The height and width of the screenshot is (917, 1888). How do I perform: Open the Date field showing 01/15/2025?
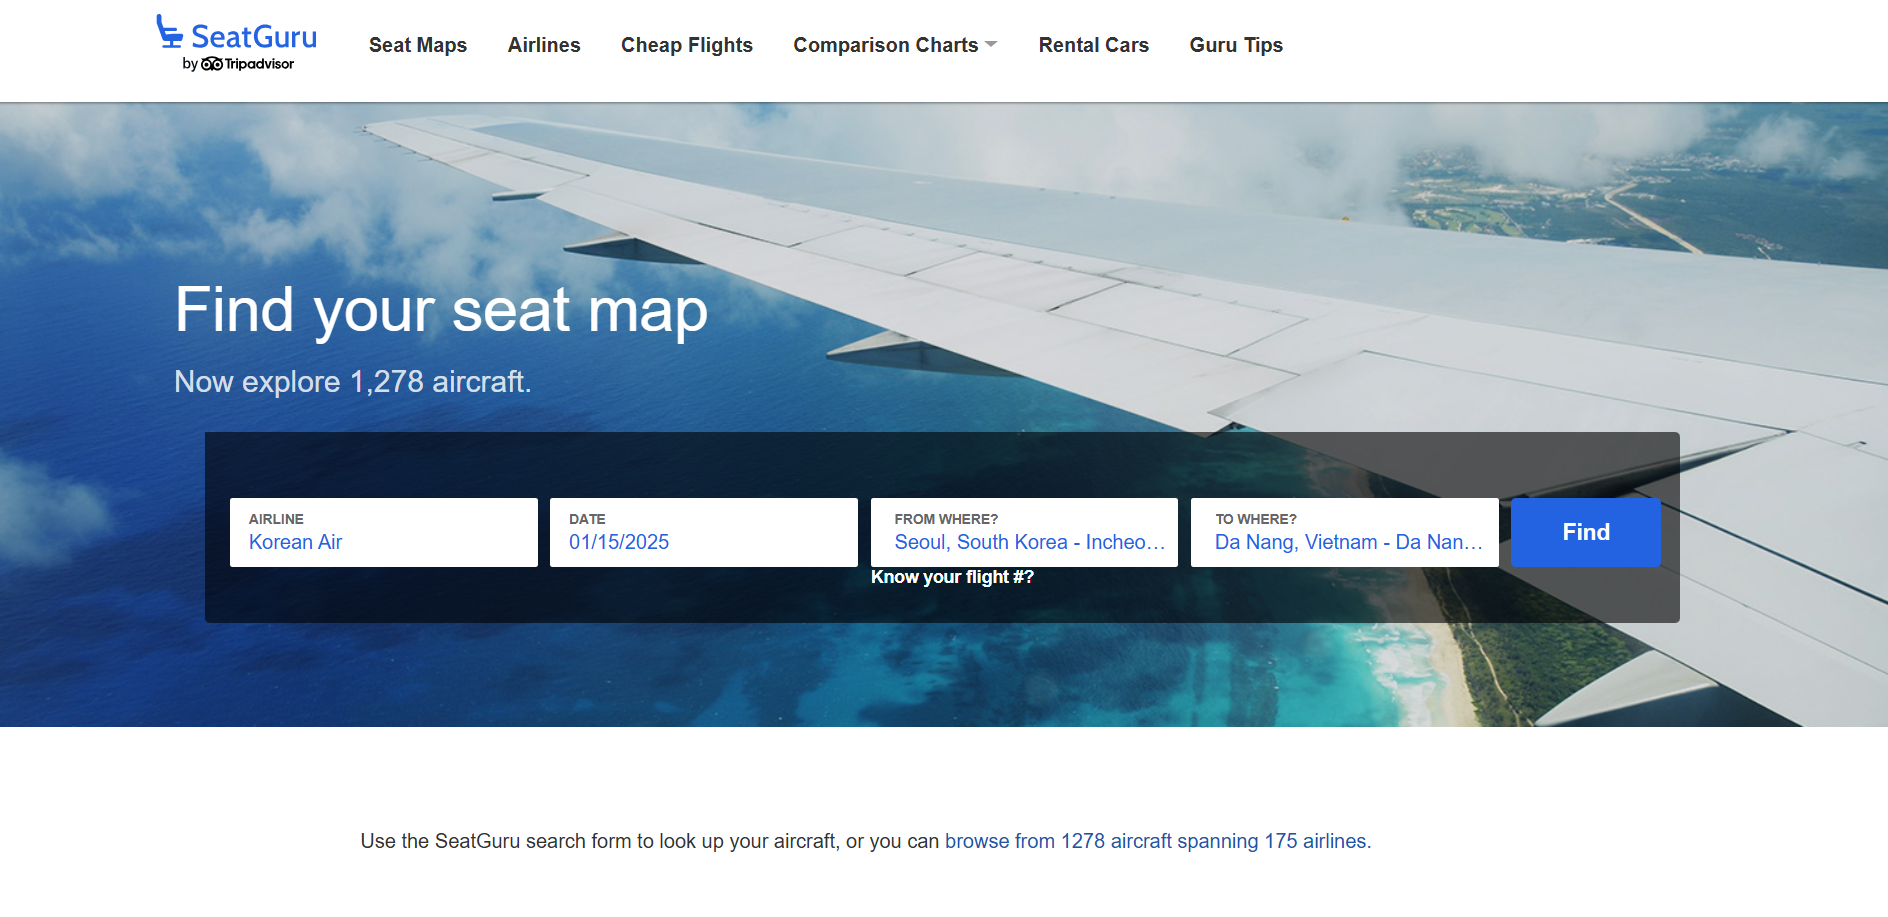pos(704,532)
